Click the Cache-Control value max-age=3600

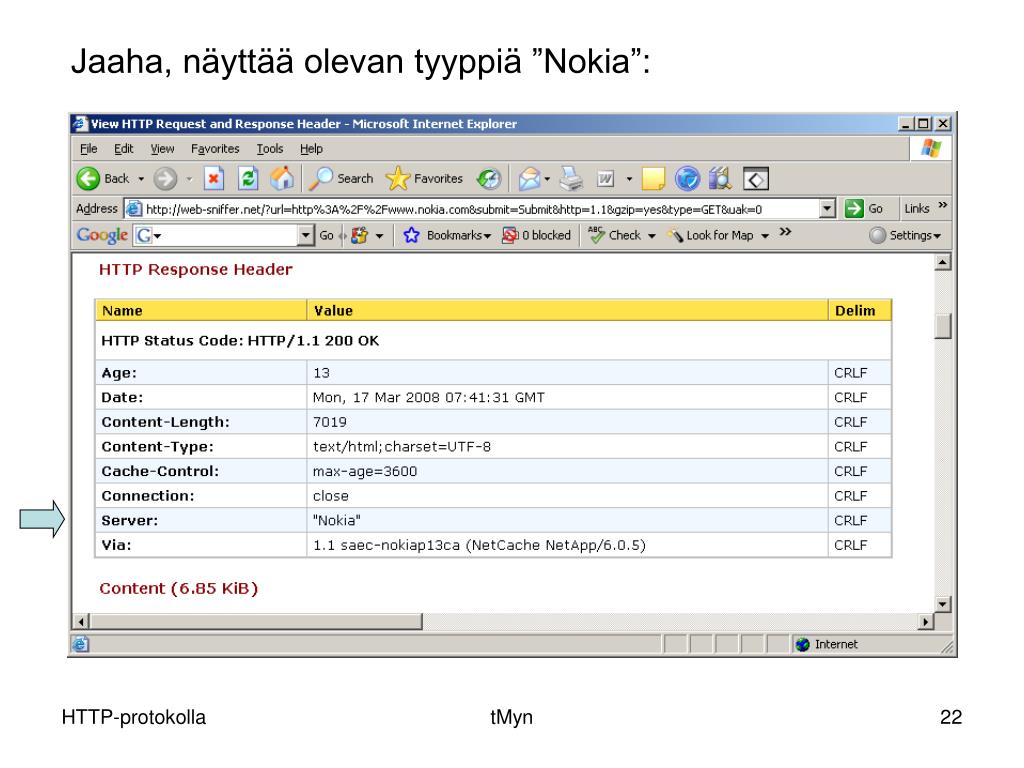pyautogui.click(x=365, y=472)
